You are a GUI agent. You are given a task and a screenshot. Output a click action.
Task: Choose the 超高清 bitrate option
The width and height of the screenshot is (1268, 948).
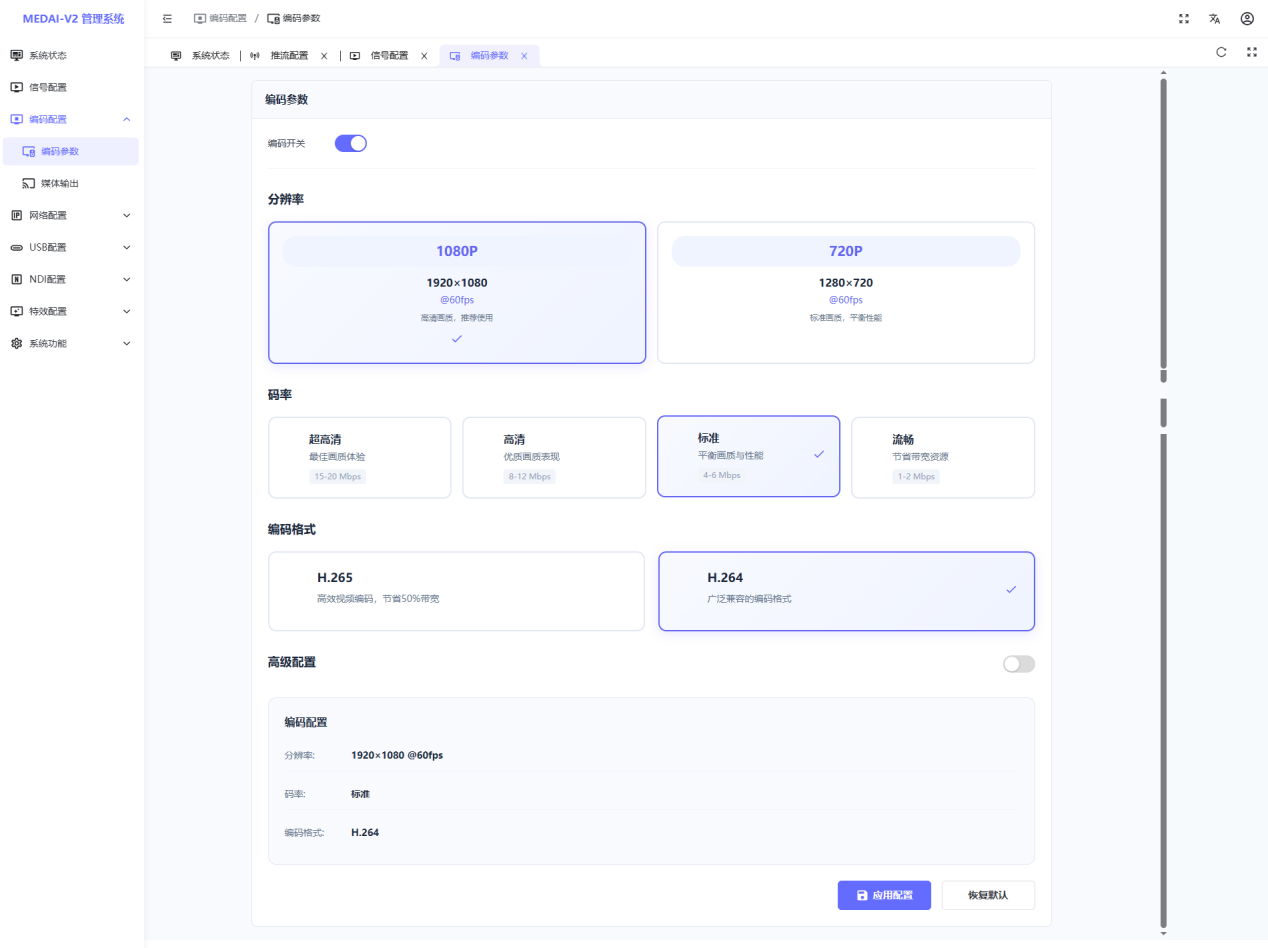pos(360,457)
